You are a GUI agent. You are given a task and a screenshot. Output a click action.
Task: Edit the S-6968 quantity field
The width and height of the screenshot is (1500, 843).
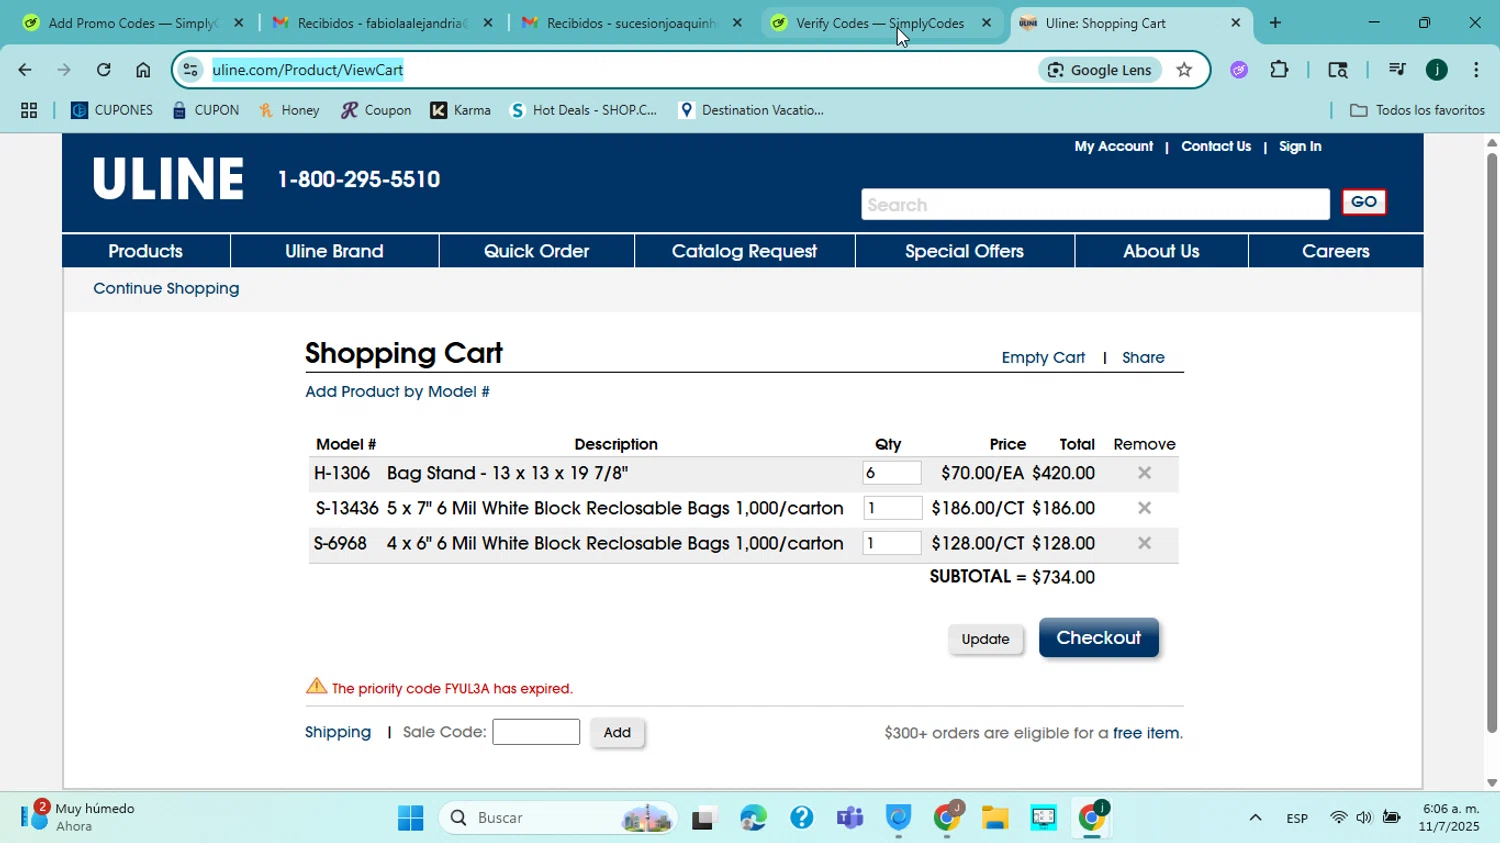(891, 543)
